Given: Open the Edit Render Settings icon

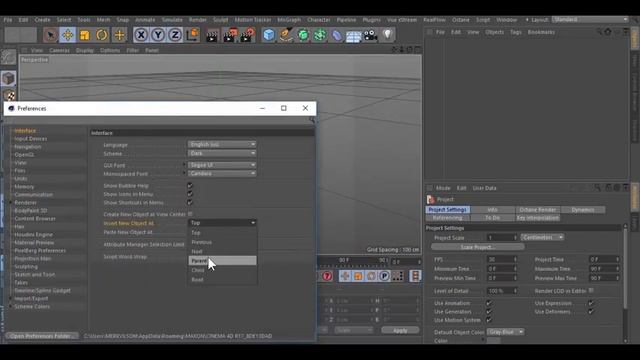Looking at the screenshot, I should [247, 35].
